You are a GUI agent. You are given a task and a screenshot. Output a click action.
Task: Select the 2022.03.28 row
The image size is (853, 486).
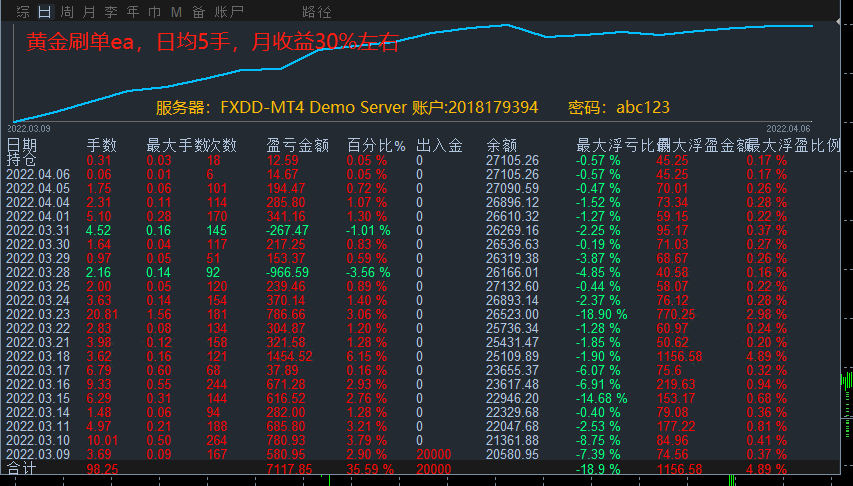coord(39,272)
